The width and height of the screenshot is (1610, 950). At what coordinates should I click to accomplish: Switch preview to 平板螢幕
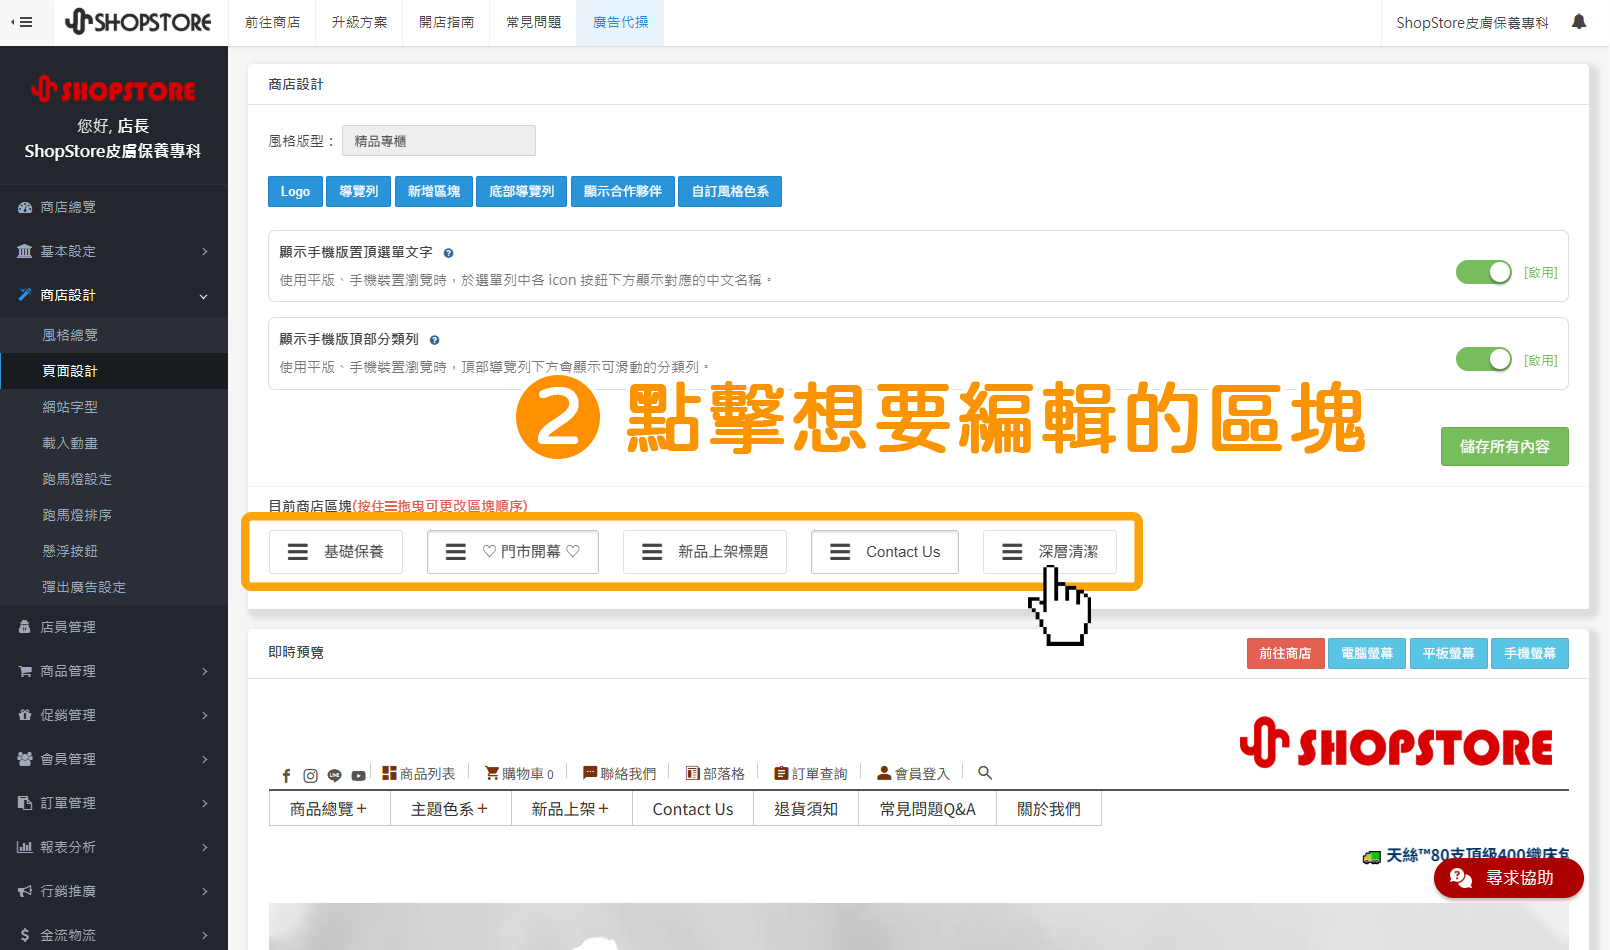tap(1448, 653)
